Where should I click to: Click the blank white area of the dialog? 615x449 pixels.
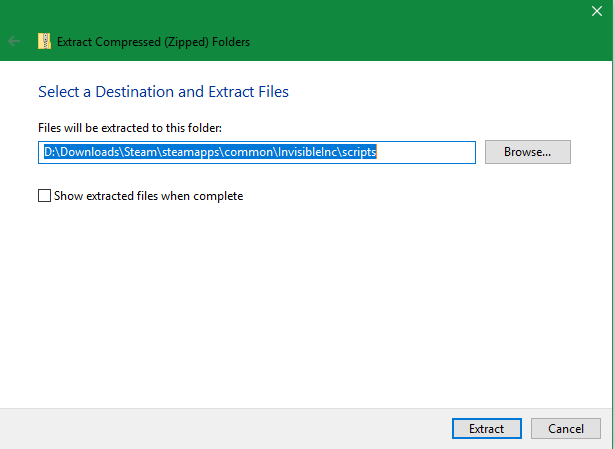pyautogui.click(x=300, y=300)
